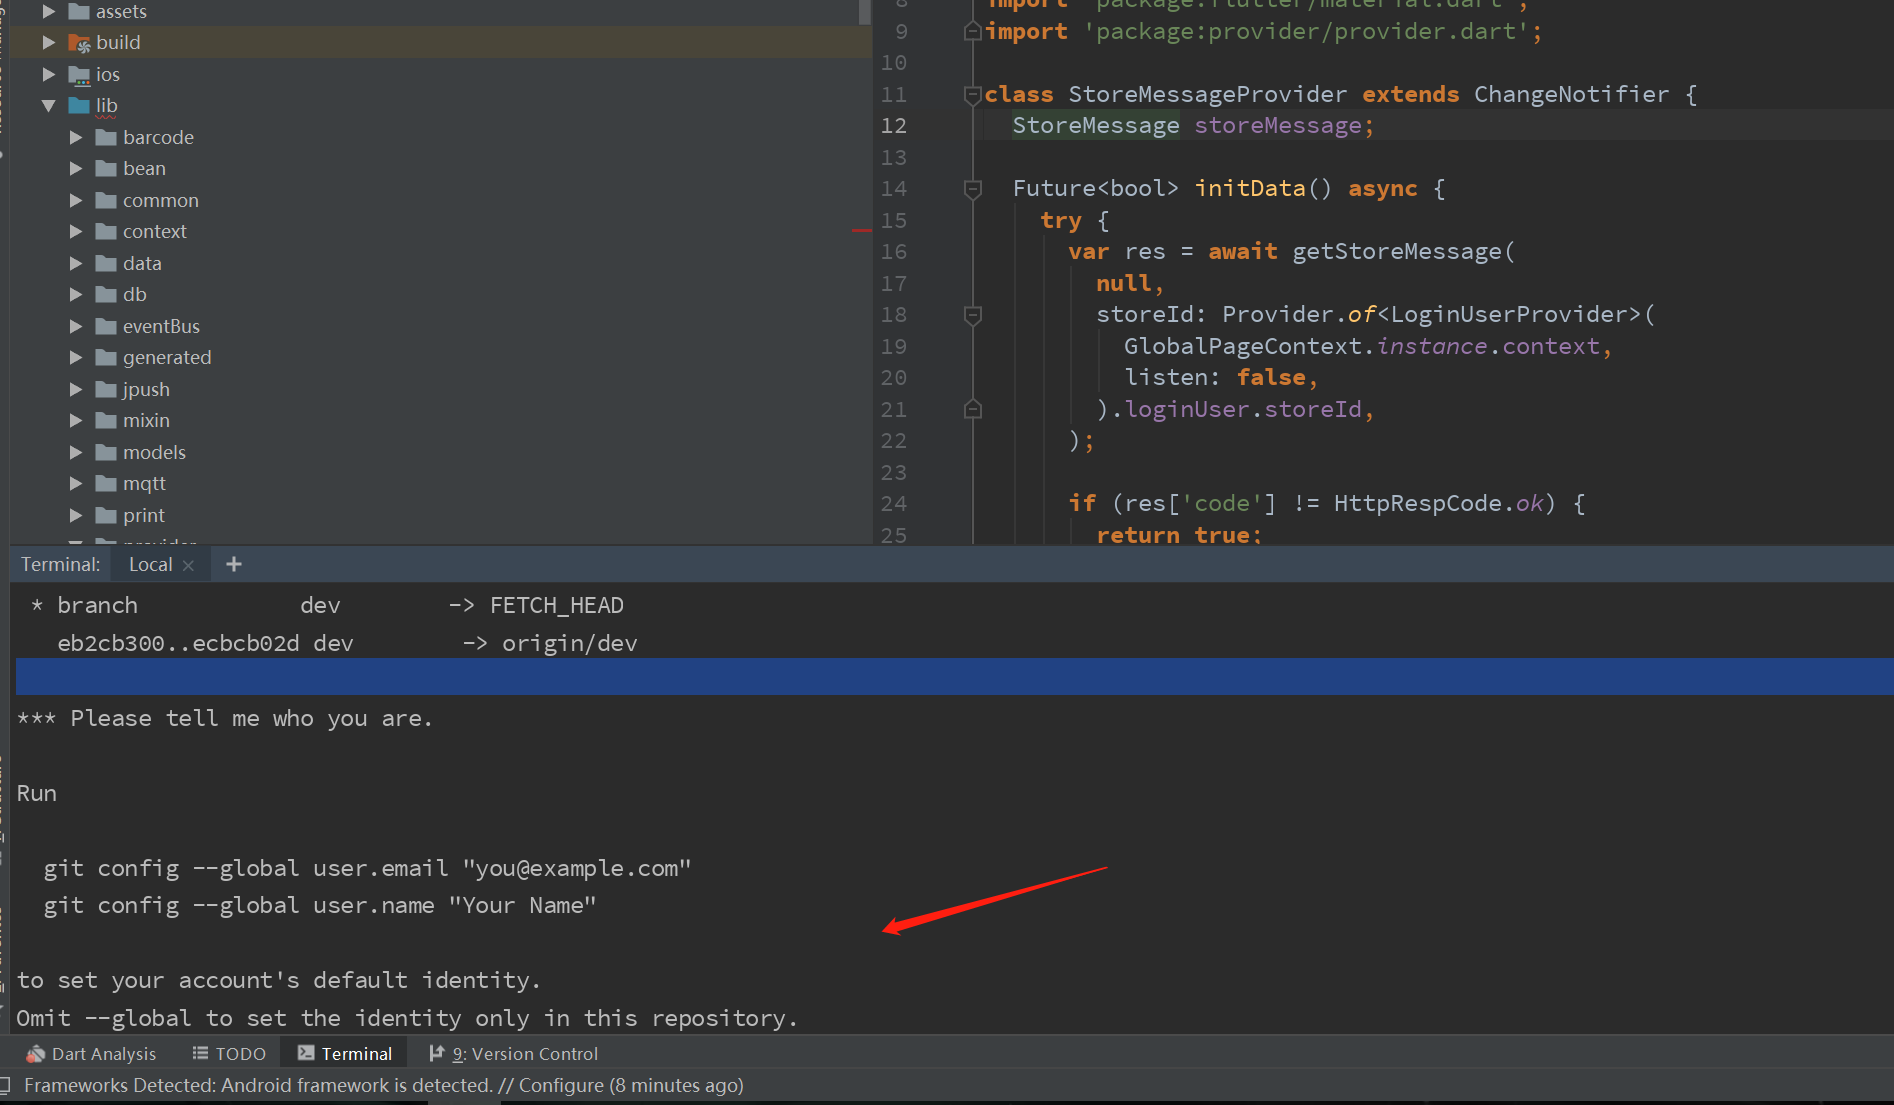Click the red error stripe marker in editor
Image resolution: width=1894 pixels, height=1105 pixels.
(x=861, y=230)
